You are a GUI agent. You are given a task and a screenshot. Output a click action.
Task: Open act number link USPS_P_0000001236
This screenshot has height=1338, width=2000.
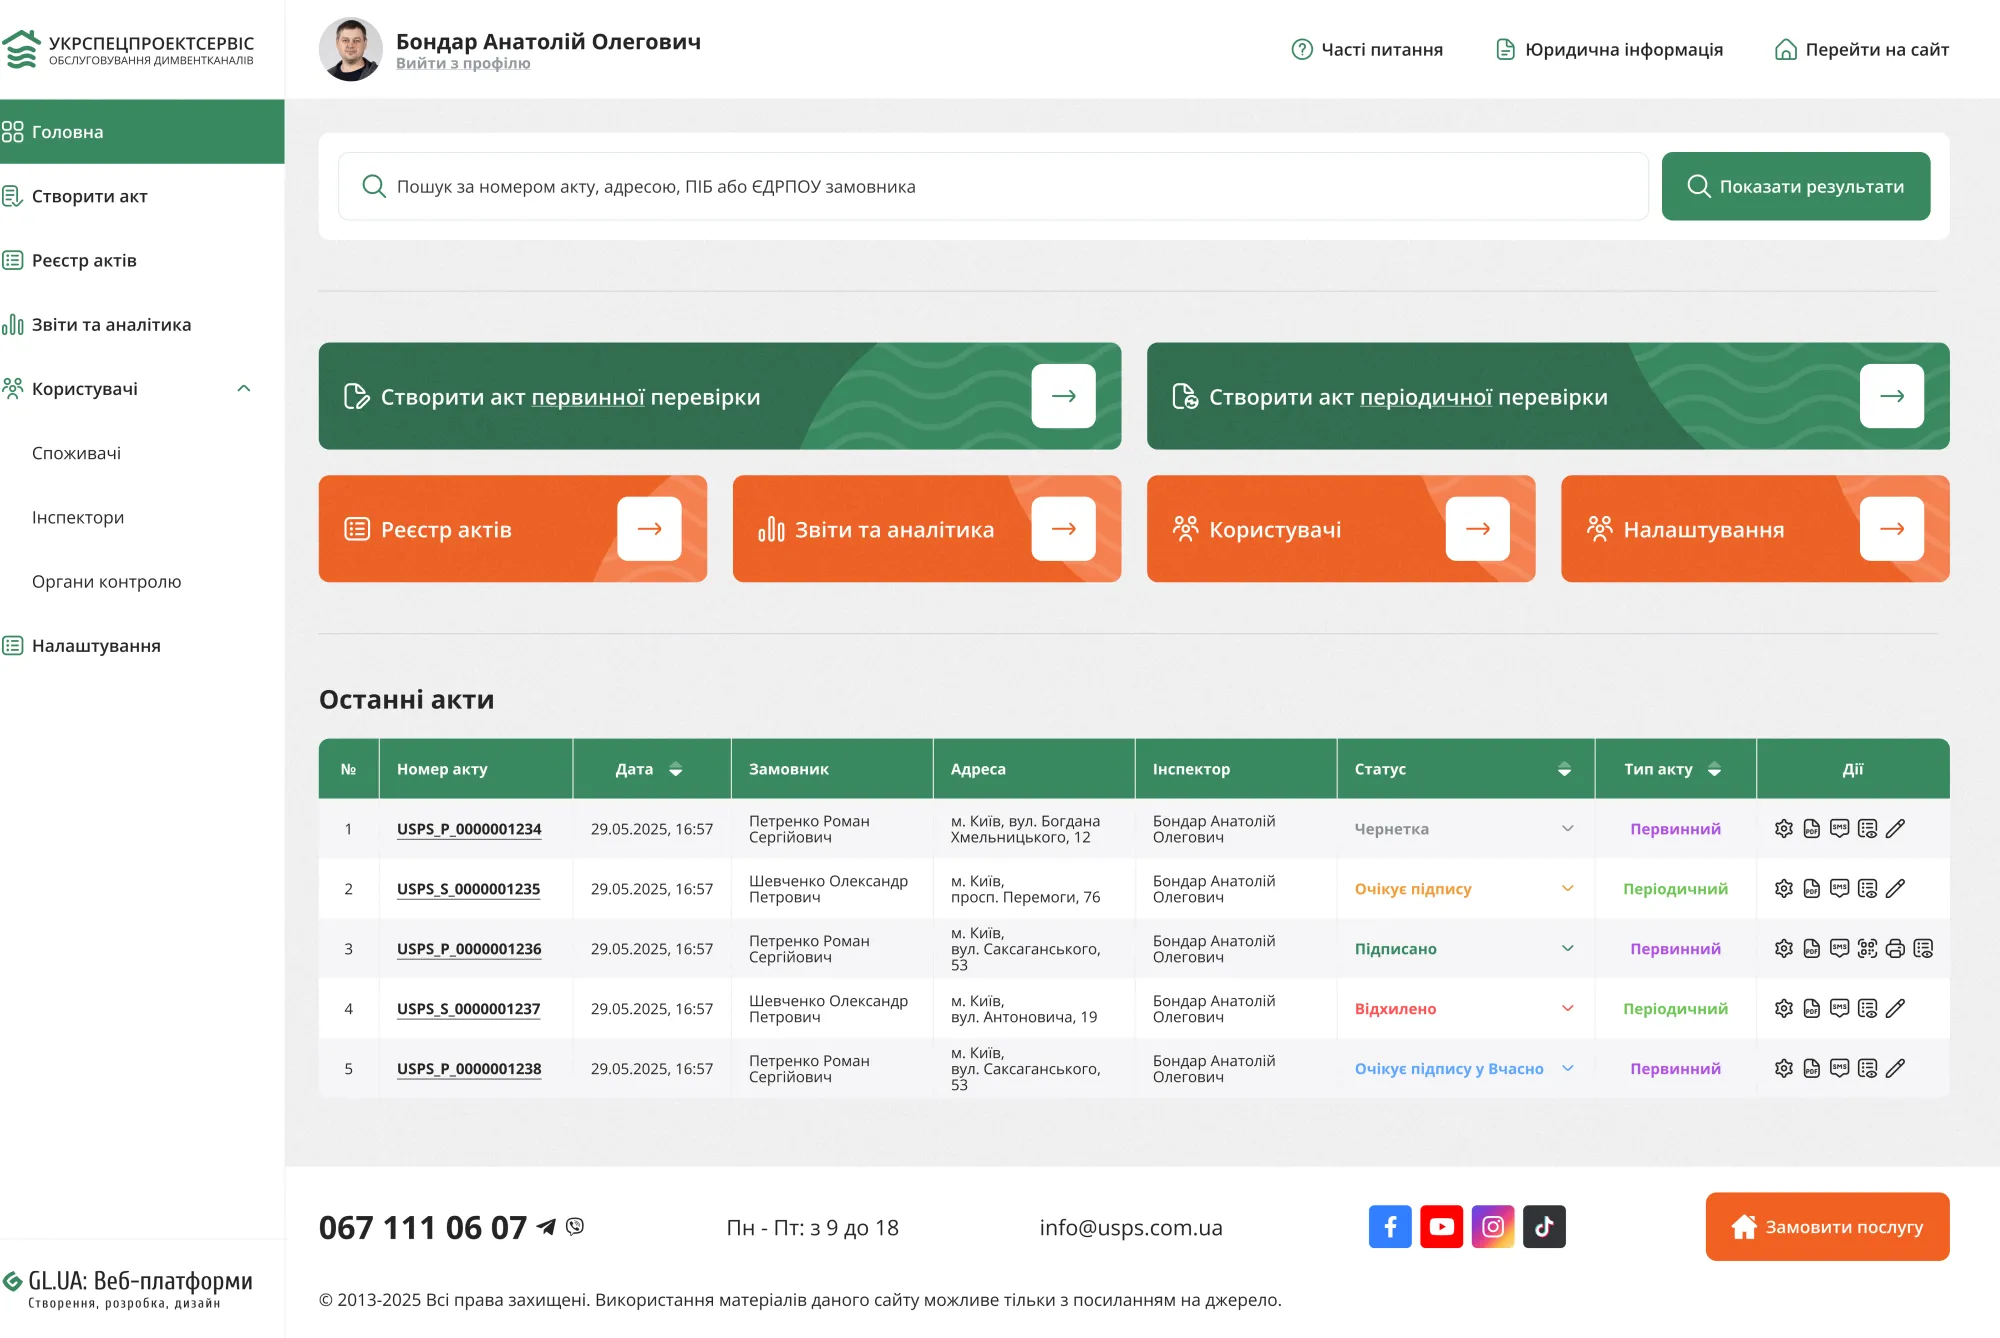469,949
